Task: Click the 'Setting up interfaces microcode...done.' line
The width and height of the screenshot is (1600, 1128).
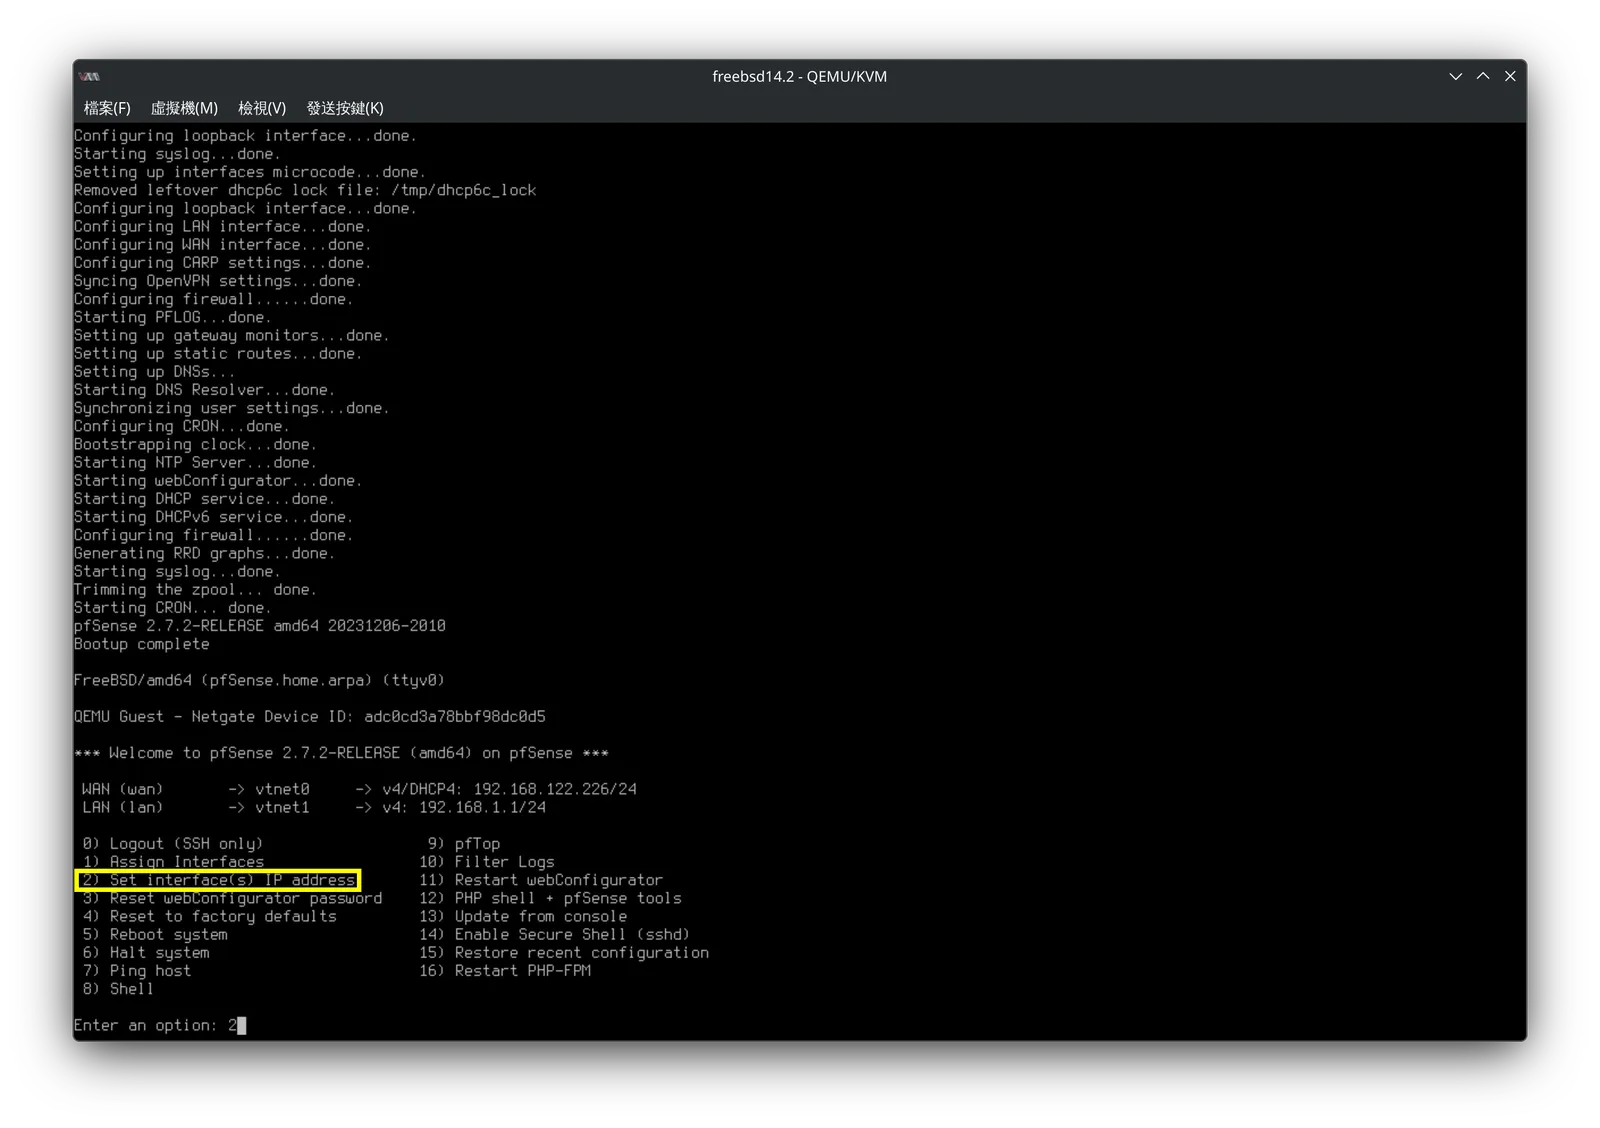Action: coord(250,172)
